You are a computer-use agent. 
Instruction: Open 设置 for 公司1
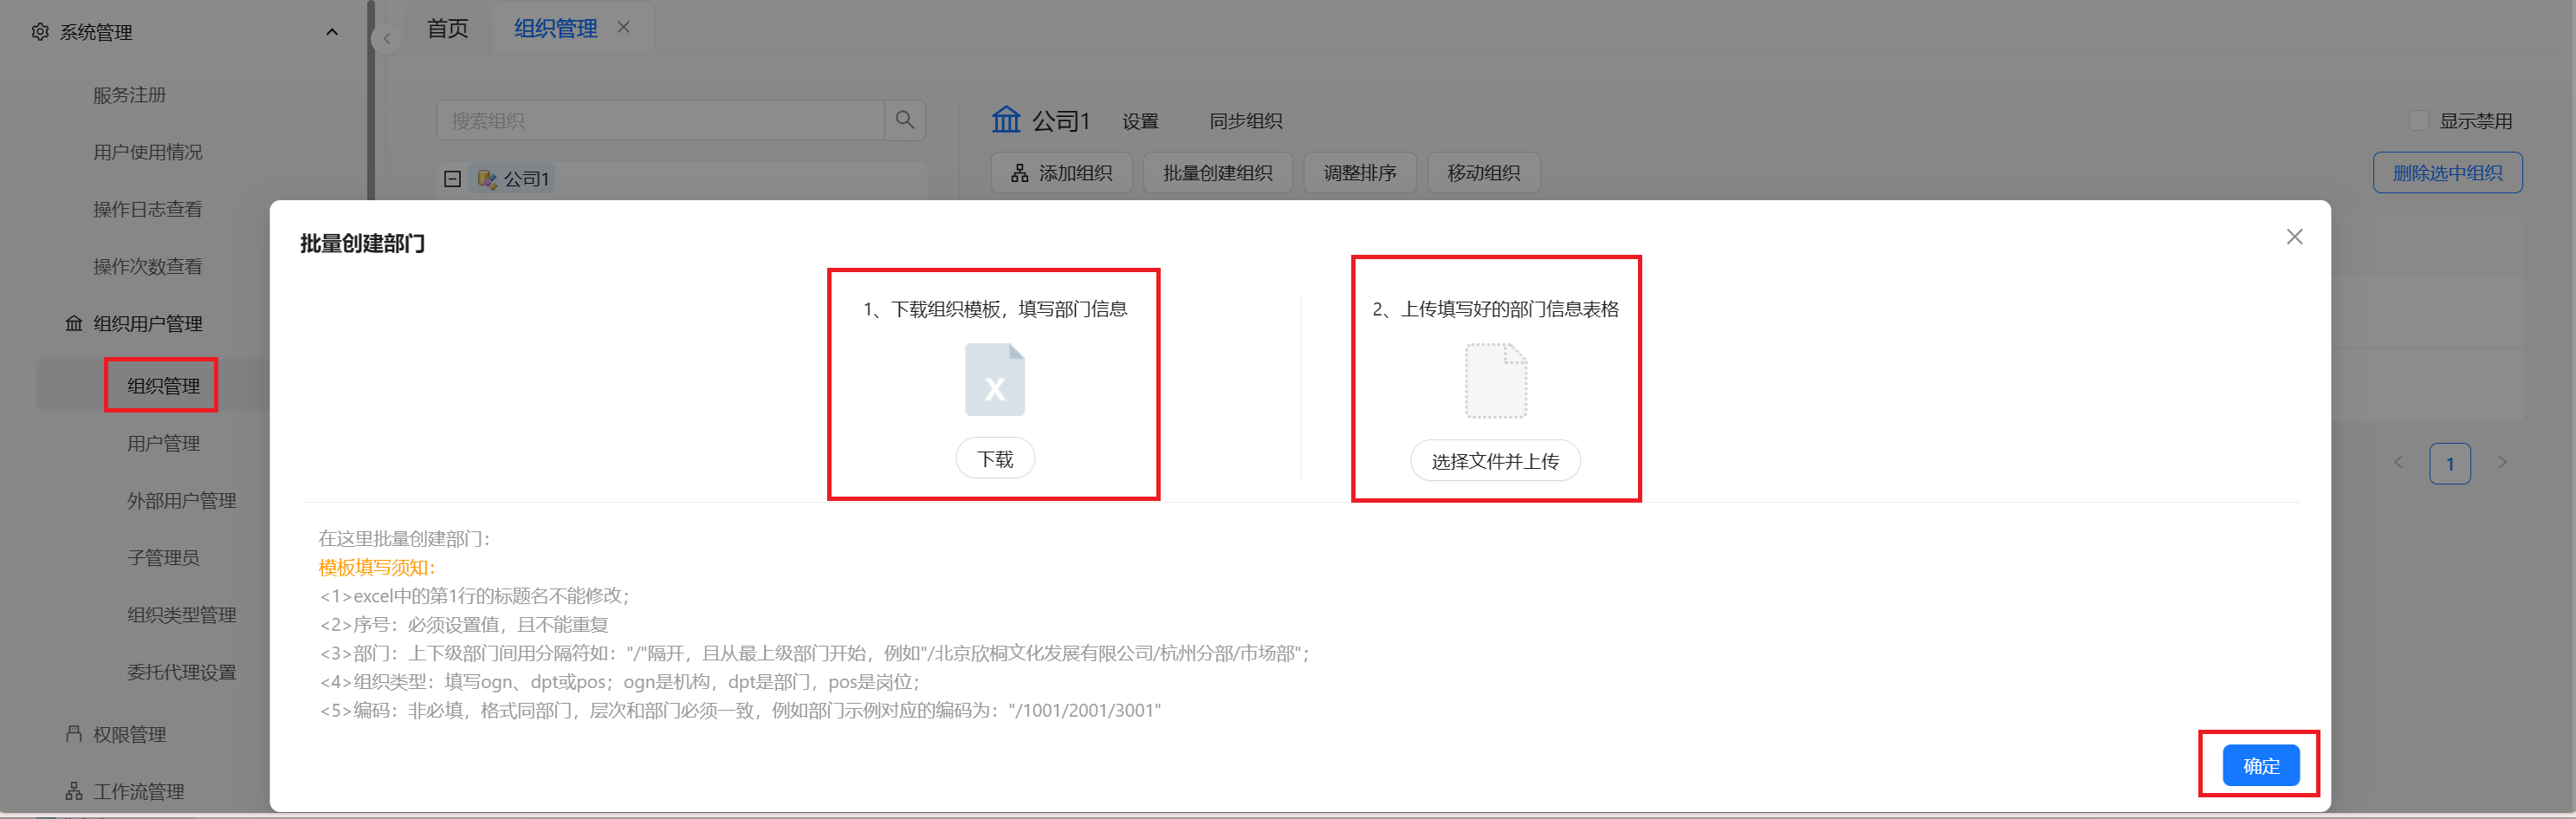(x=1140, y=121)
